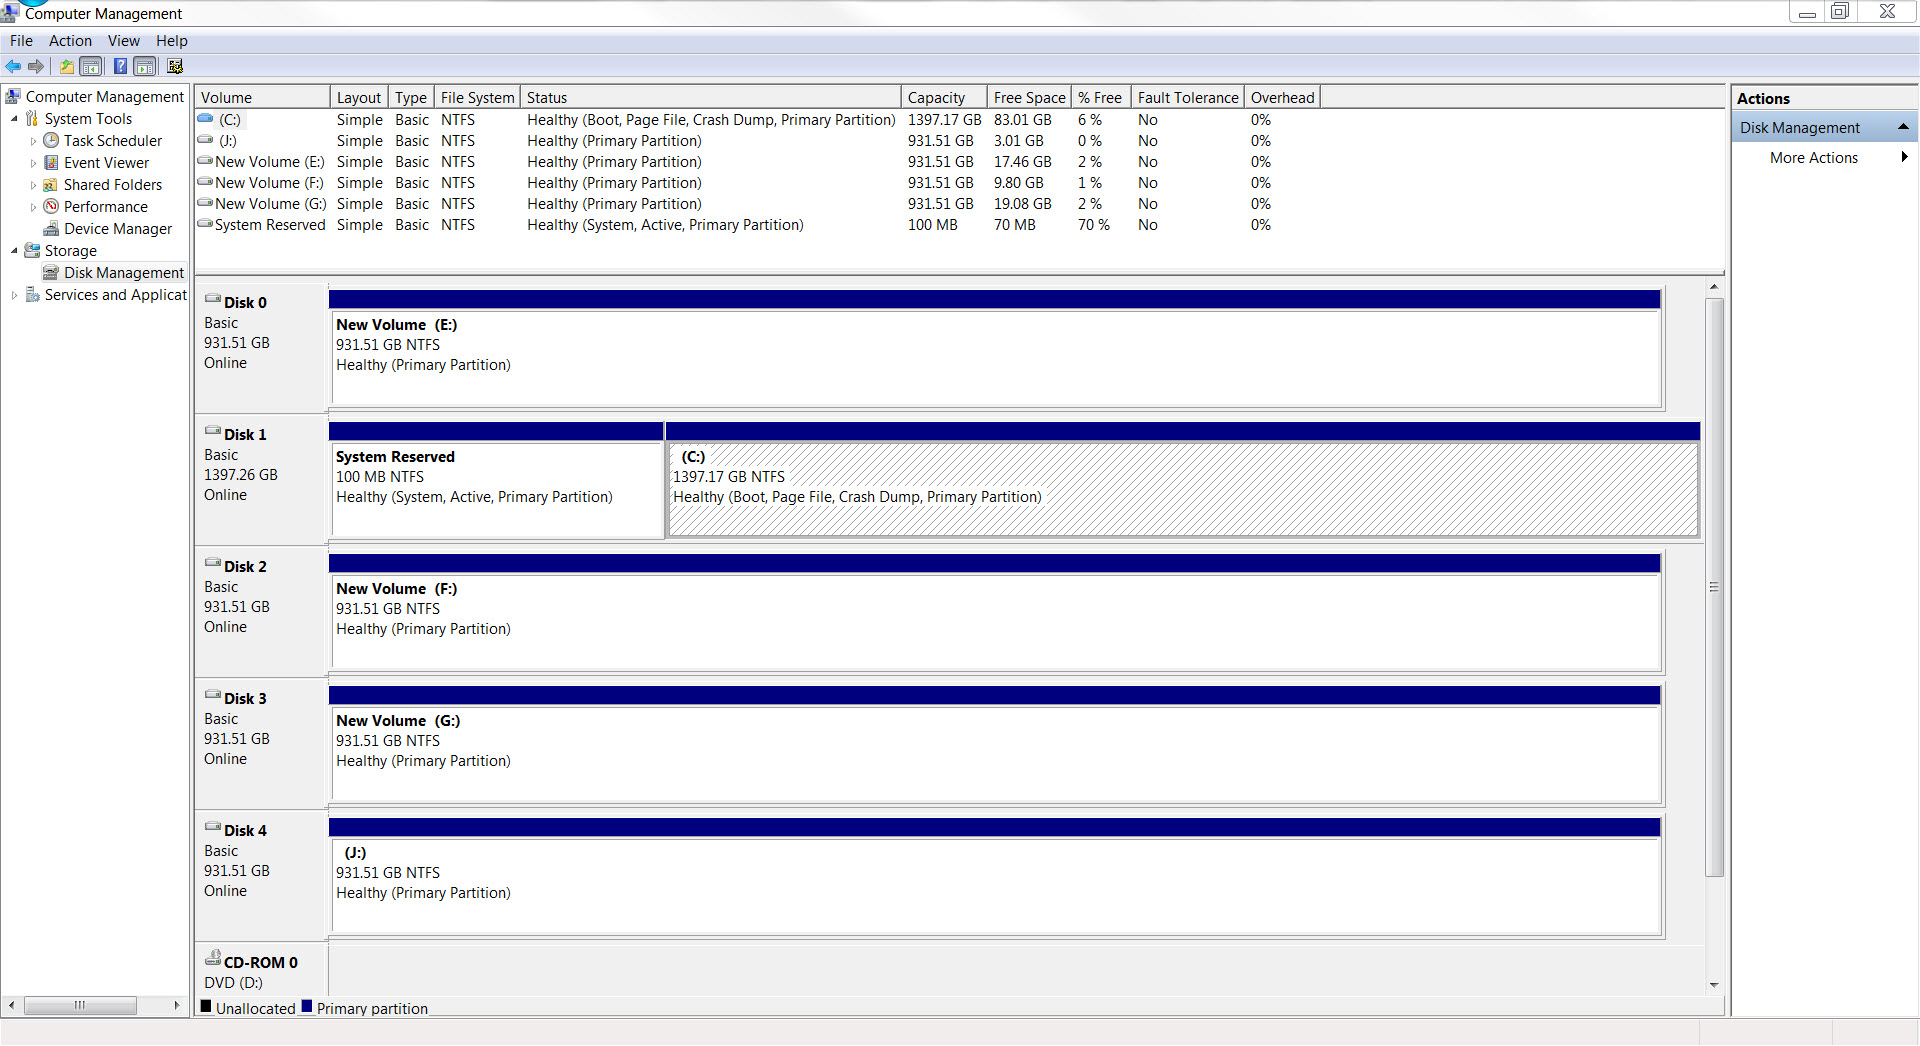The width and height of the screenshot is (1920, 1046).
Task: Click the Device Manager icon
Action: (x=51, y=229)
